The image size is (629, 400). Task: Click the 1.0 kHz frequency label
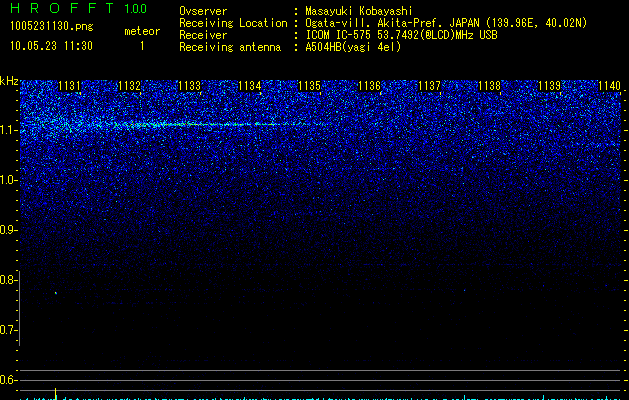(8, 180)
